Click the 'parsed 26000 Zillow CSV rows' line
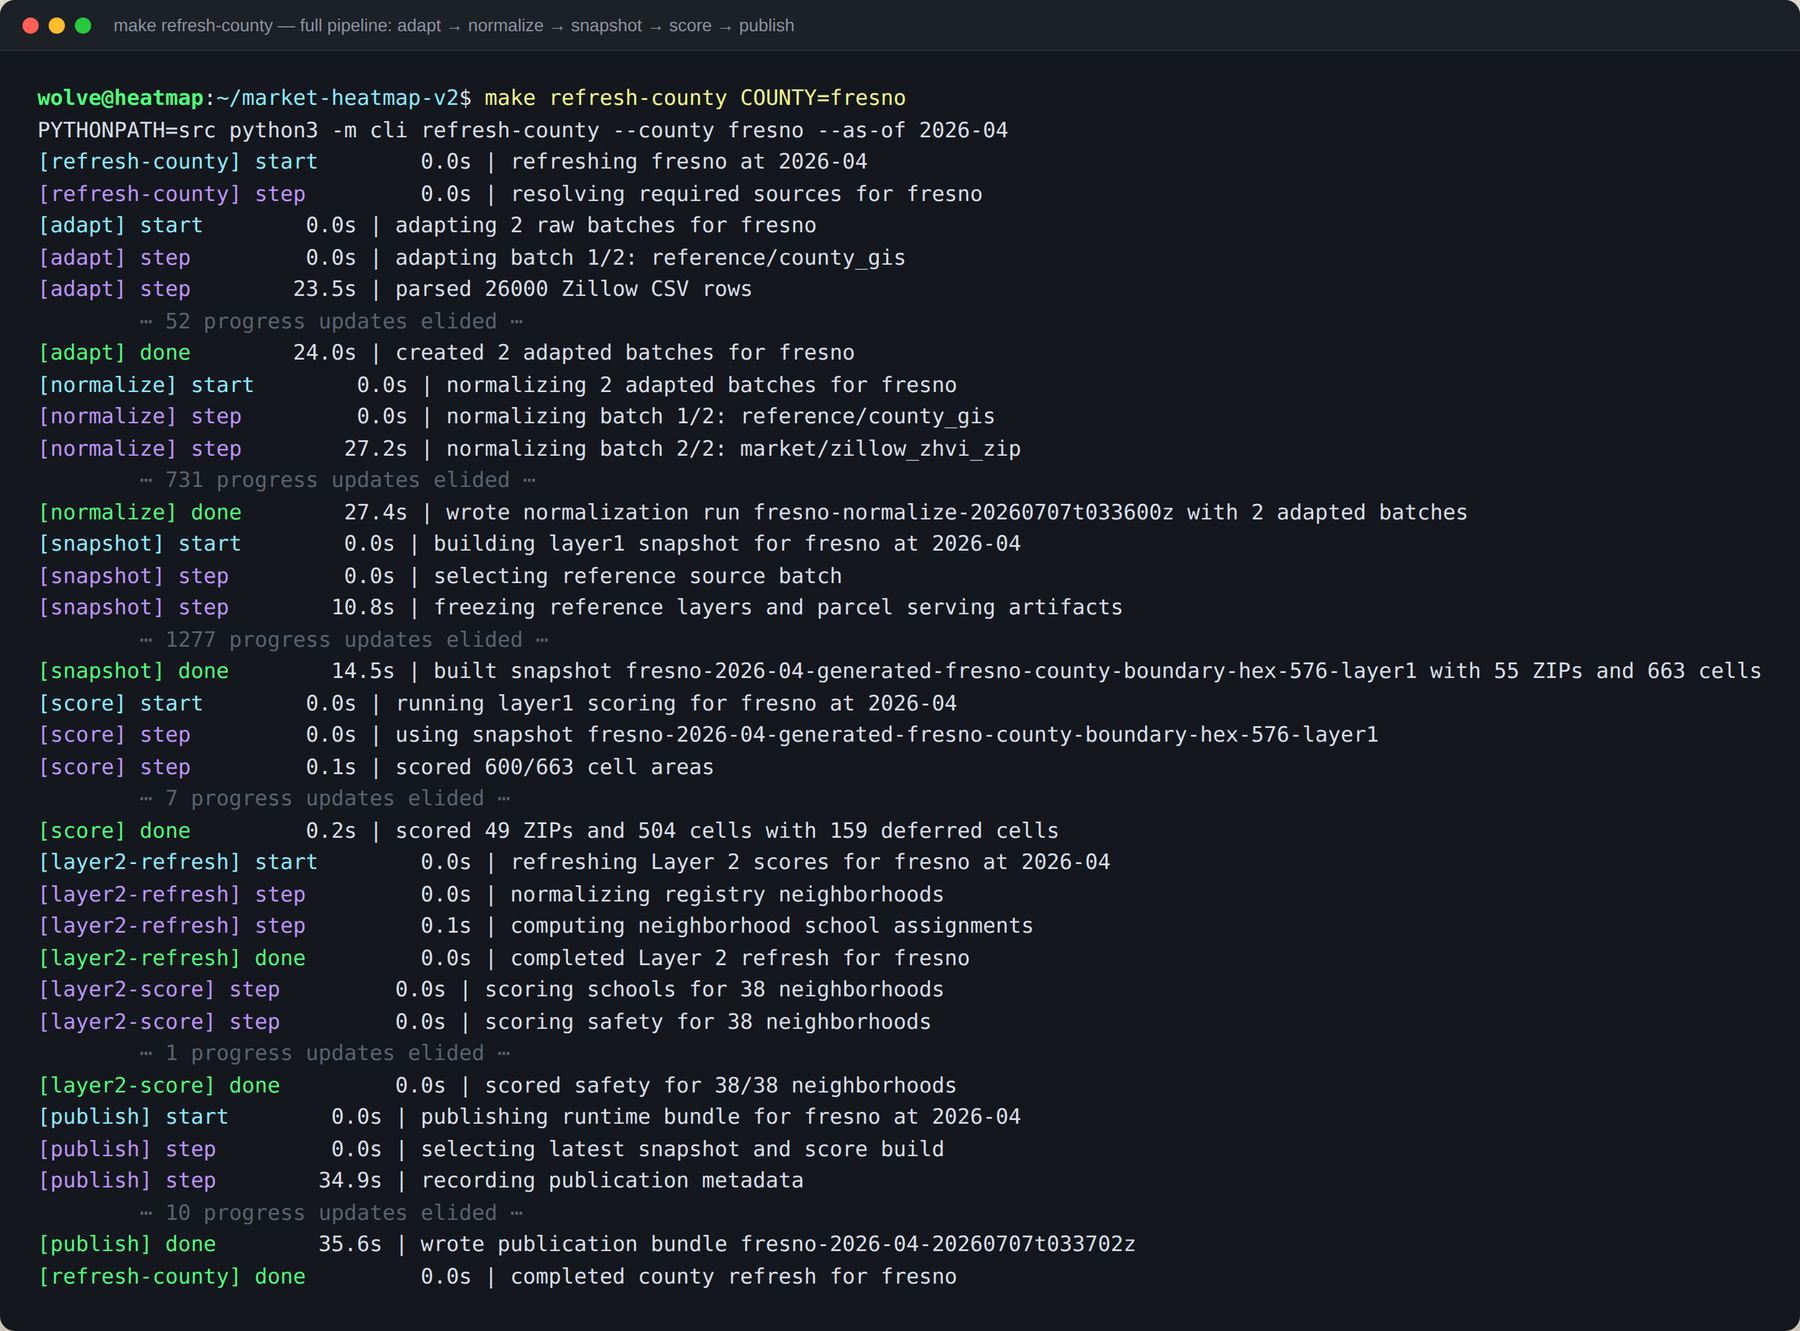 coord(573,289)
